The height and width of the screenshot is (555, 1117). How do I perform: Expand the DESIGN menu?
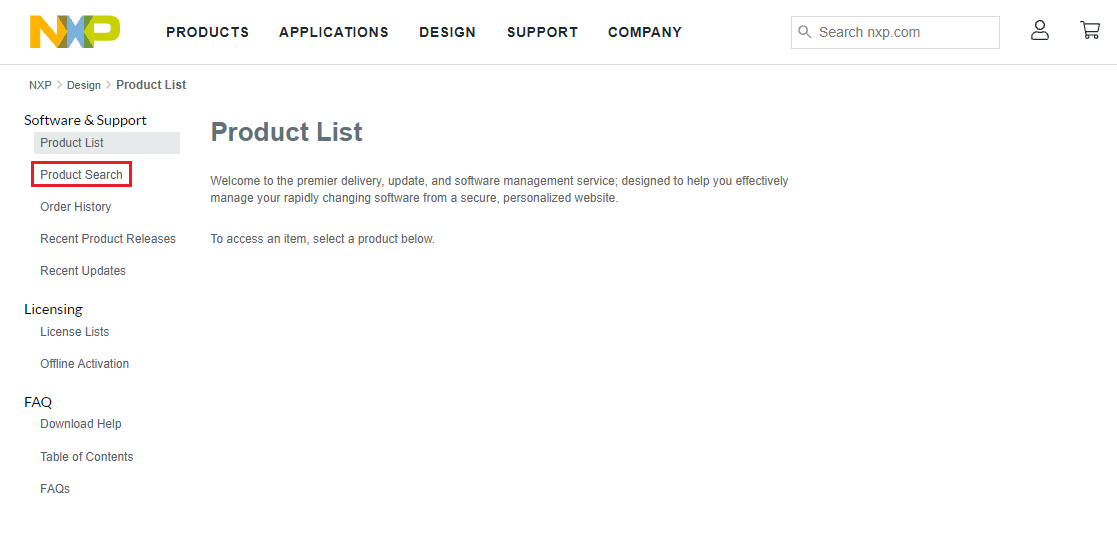coord(447,32)
